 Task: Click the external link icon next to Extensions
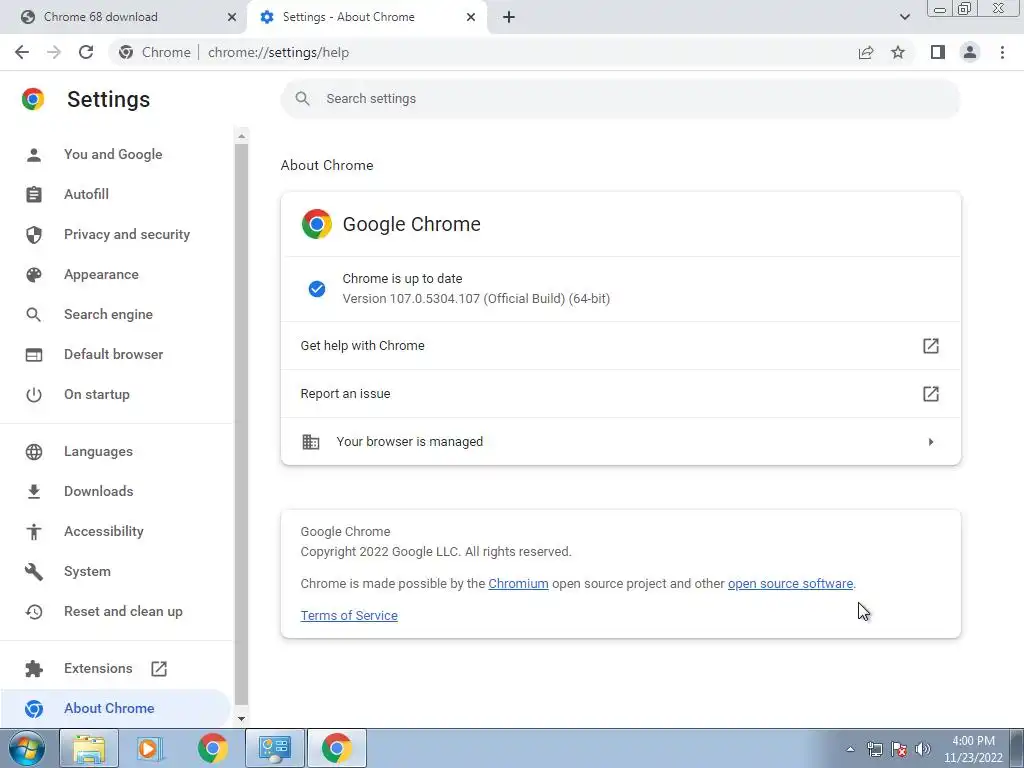(159, 669)
